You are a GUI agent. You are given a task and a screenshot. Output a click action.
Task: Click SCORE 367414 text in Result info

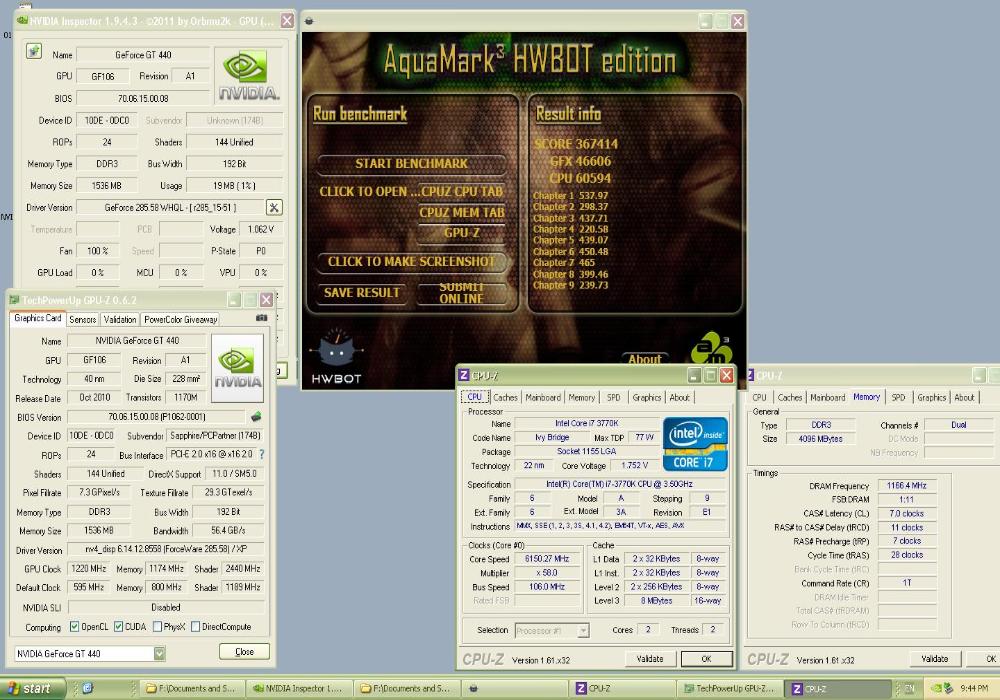(576, 144)
